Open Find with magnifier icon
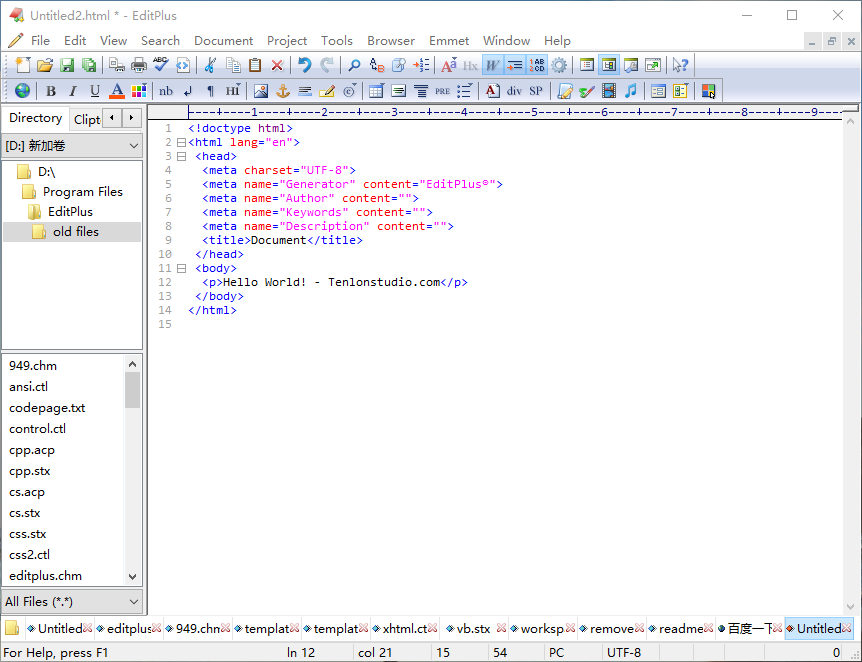This screenshot has width=862, height=662. pyautogui.click(x=354, y=65)
